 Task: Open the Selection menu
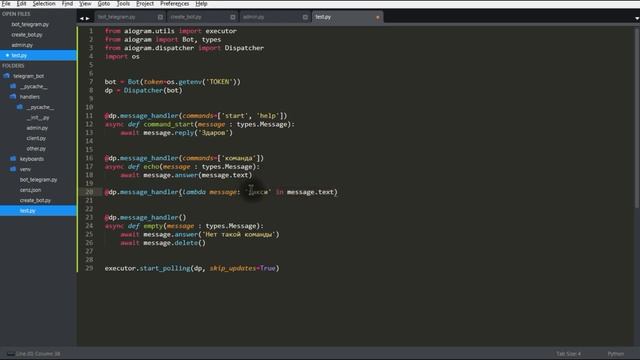[44, 4]
